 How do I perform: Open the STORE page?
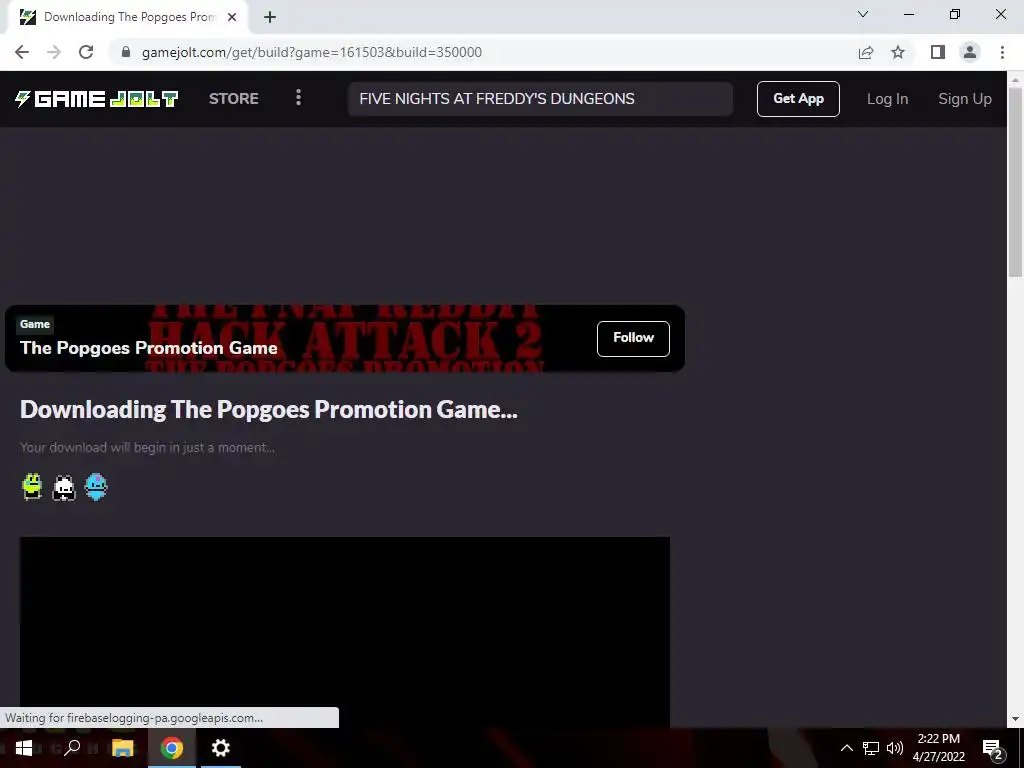(234, 99)
